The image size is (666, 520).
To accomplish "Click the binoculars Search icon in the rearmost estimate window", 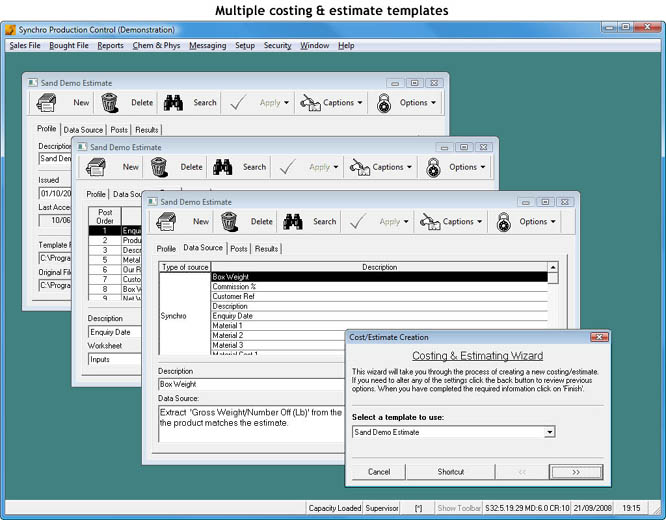I will [173, 103].
